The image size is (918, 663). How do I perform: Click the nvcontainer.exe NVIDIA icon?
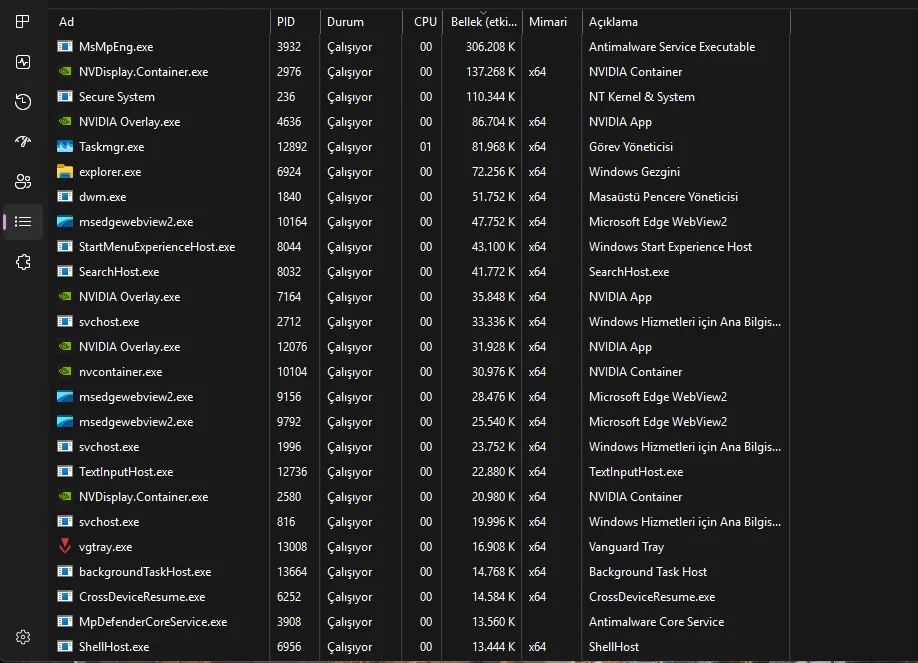65,371
